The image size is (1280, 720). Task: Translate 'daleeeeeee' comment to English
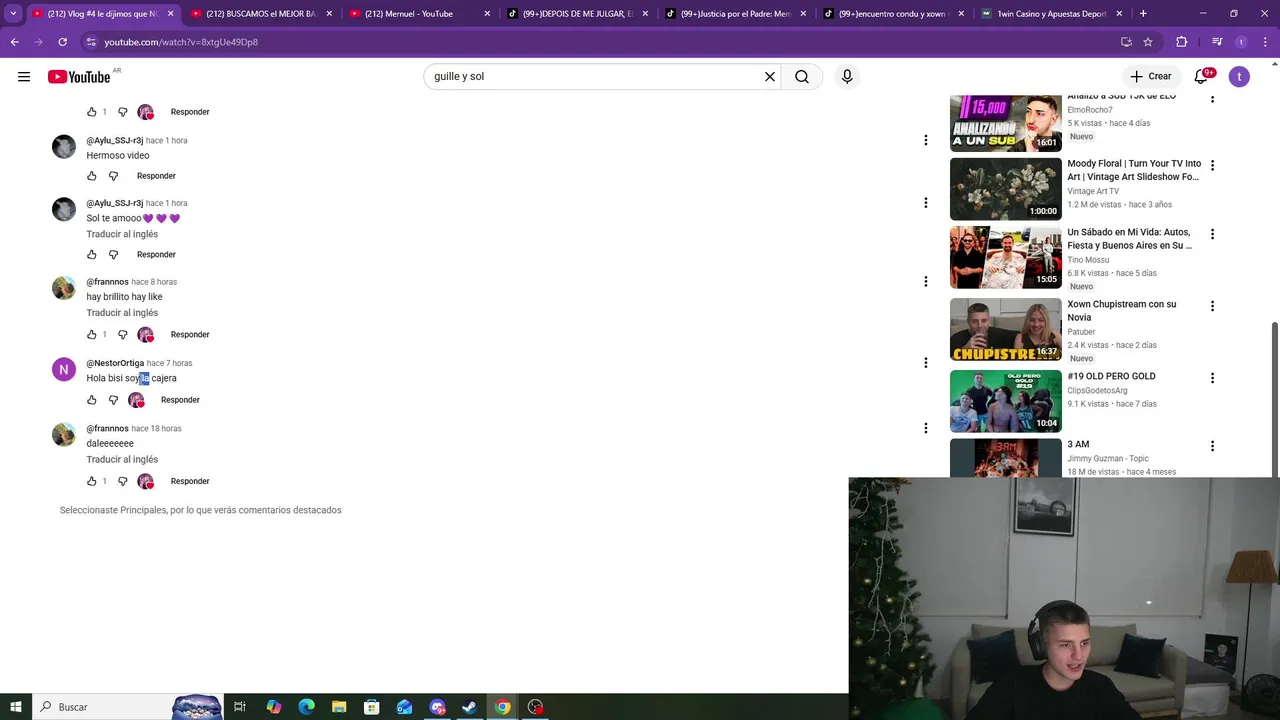[x=122, y=460]
